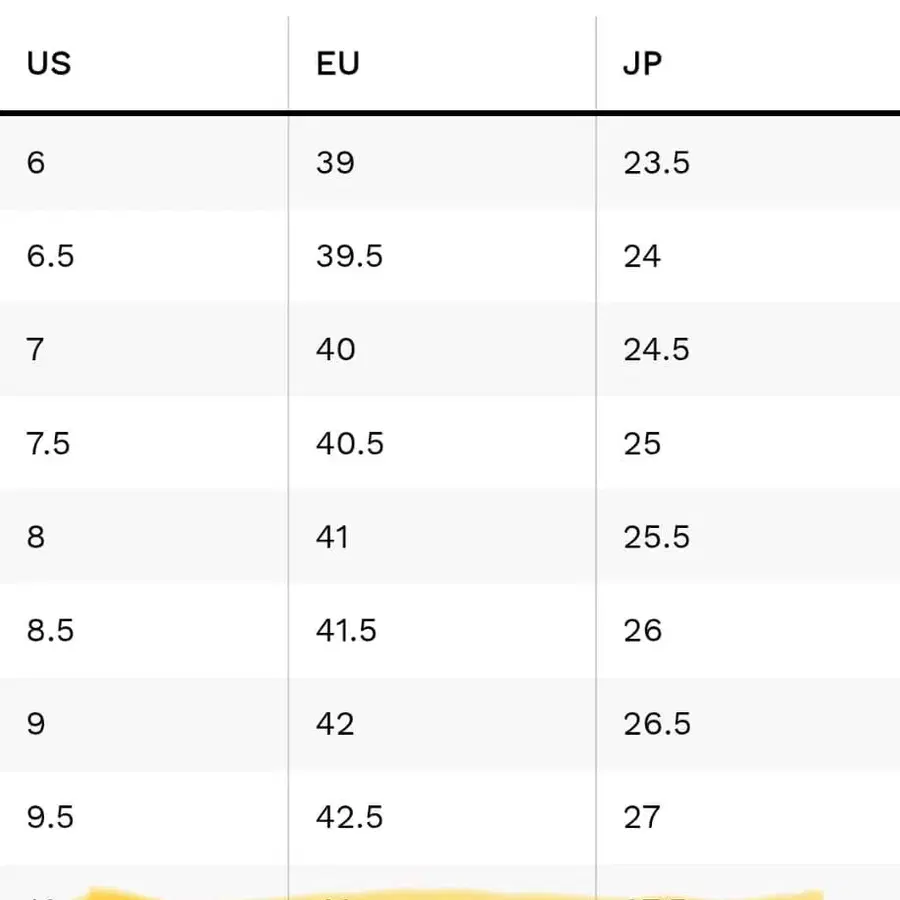Click the JP 23.5 size cell
The width and height of the screenshot is (900, 900).
tap(656, 162)
